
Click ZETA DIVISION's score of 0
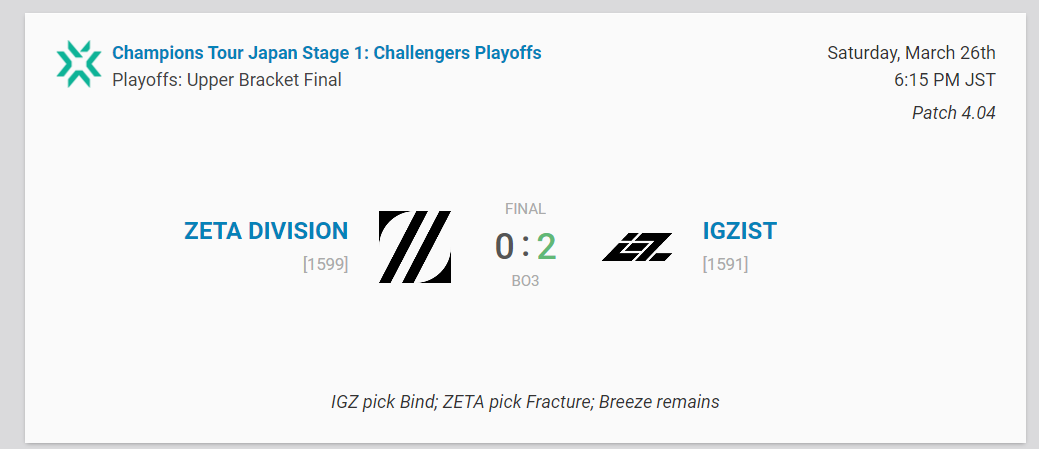pos(504,246)
